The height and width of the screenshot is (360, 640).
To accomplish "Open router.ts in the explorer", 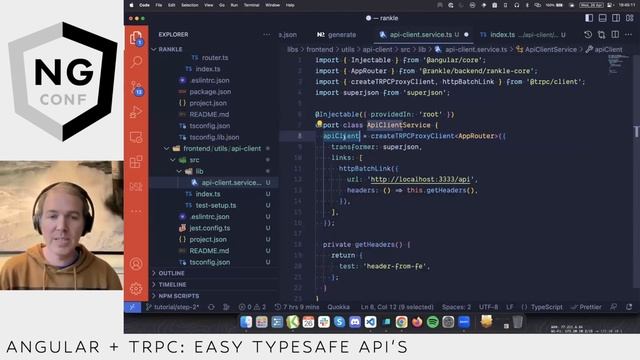I will tap(215, 58).
